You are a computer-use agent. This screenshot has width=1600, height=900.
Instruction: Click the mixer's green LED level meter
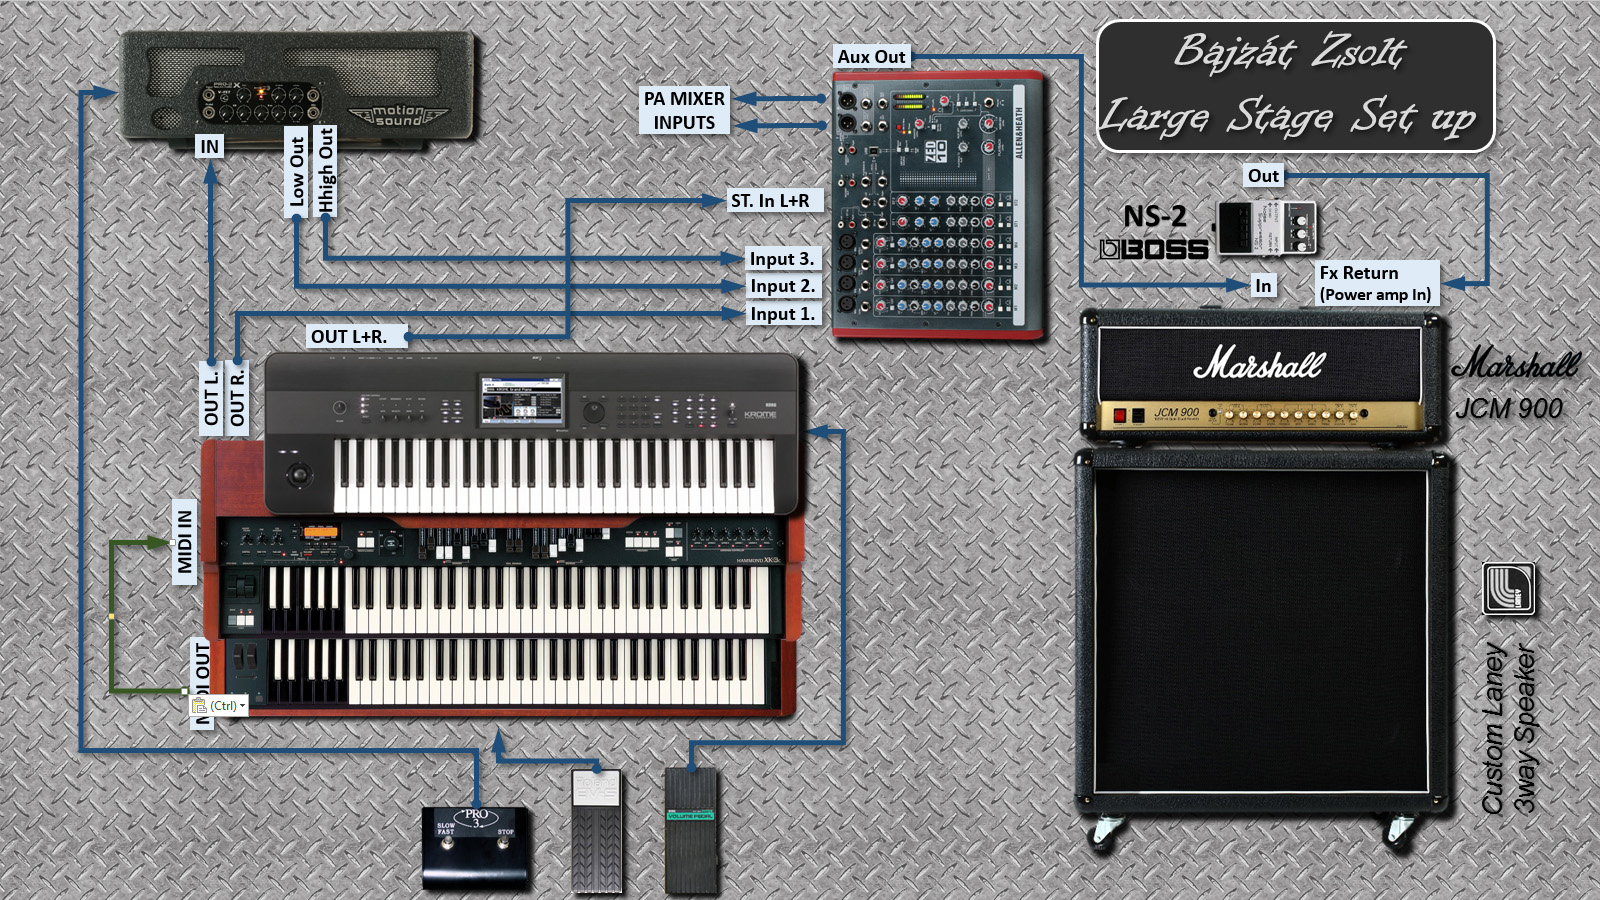[909, 100]
